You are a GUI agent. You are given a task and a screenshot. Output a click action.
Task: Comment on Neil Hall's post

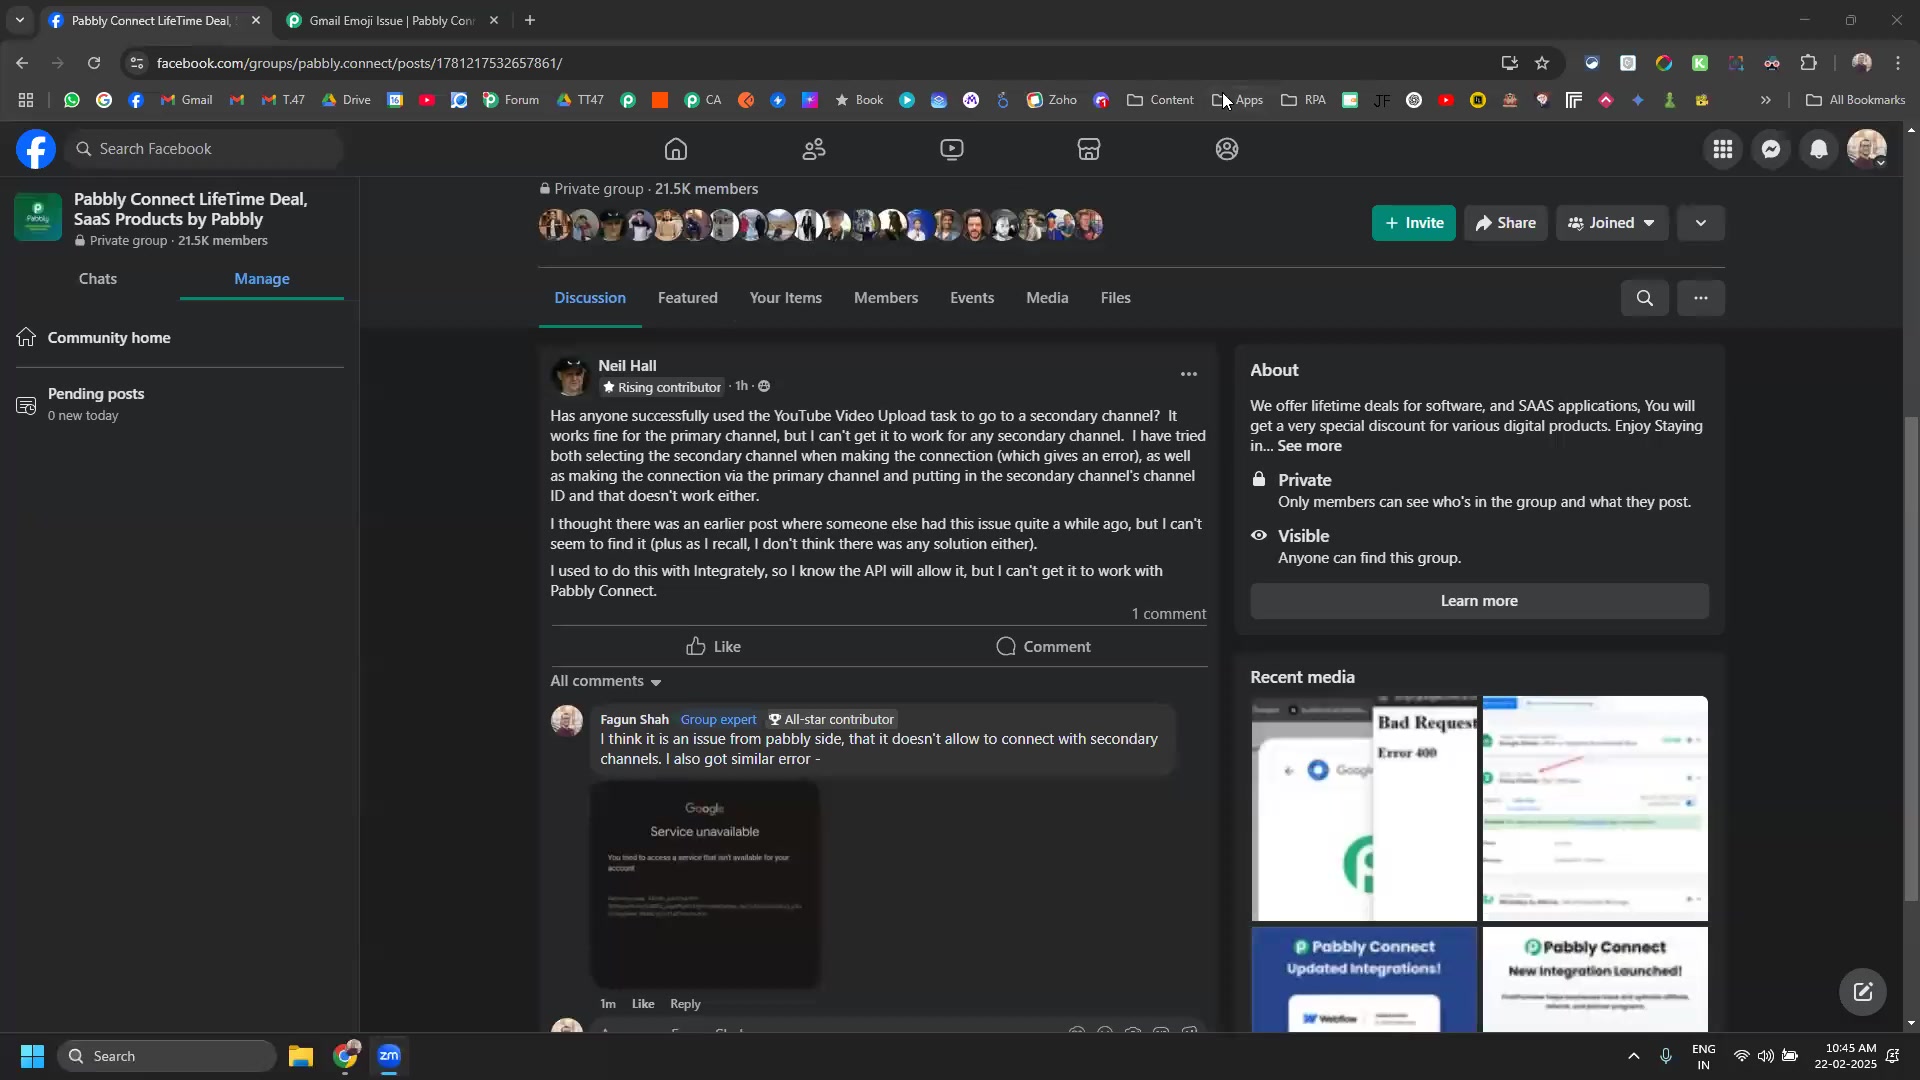click(1043, 647)
